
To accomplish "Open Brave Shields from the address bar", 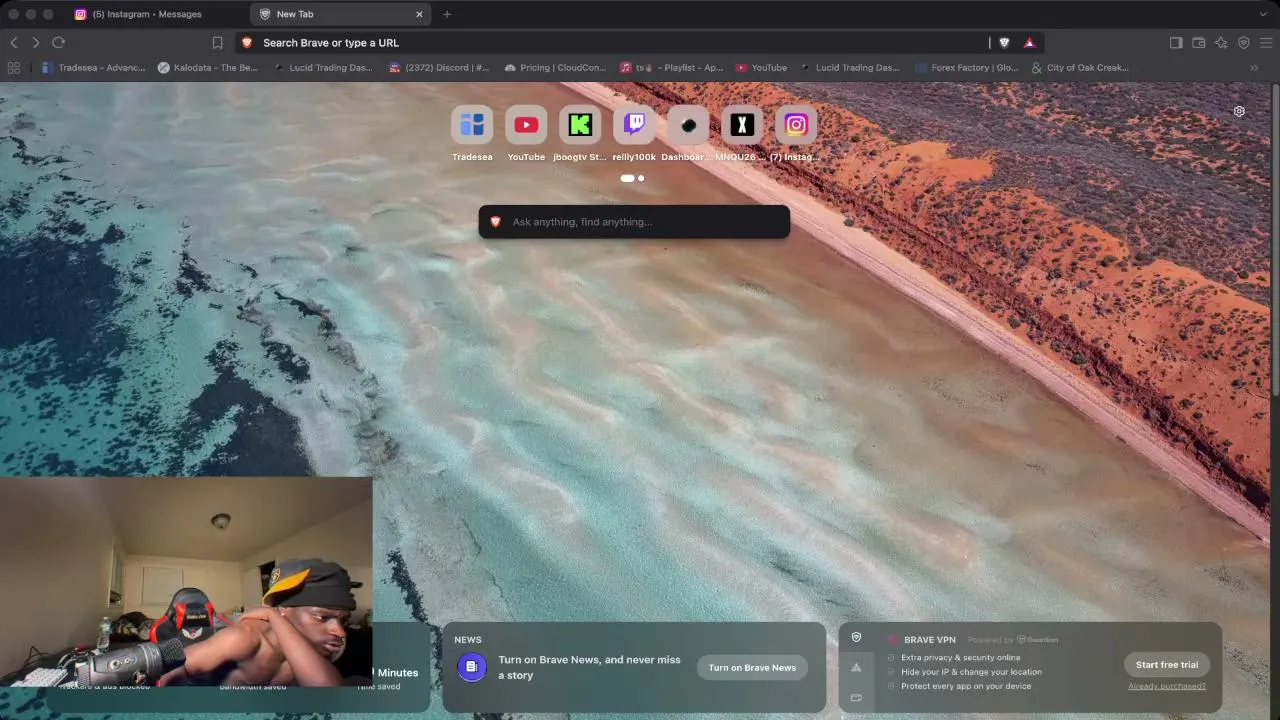I will coord(1004,42).
